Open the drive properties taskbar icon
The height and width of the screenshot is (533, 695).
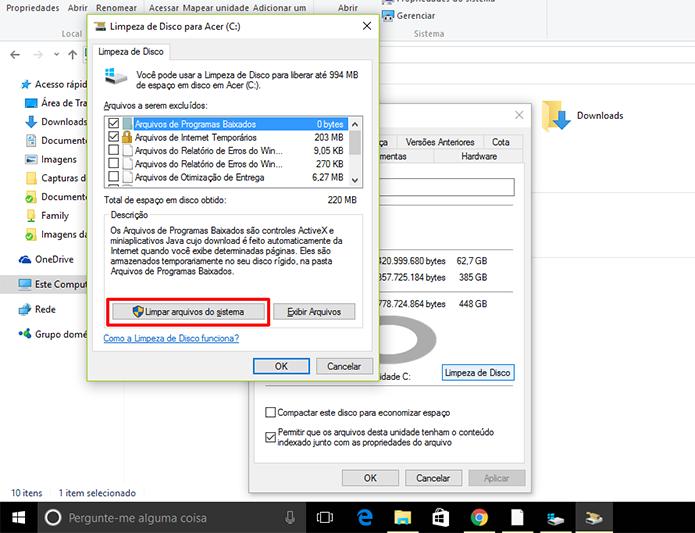[x=556, y=517]
